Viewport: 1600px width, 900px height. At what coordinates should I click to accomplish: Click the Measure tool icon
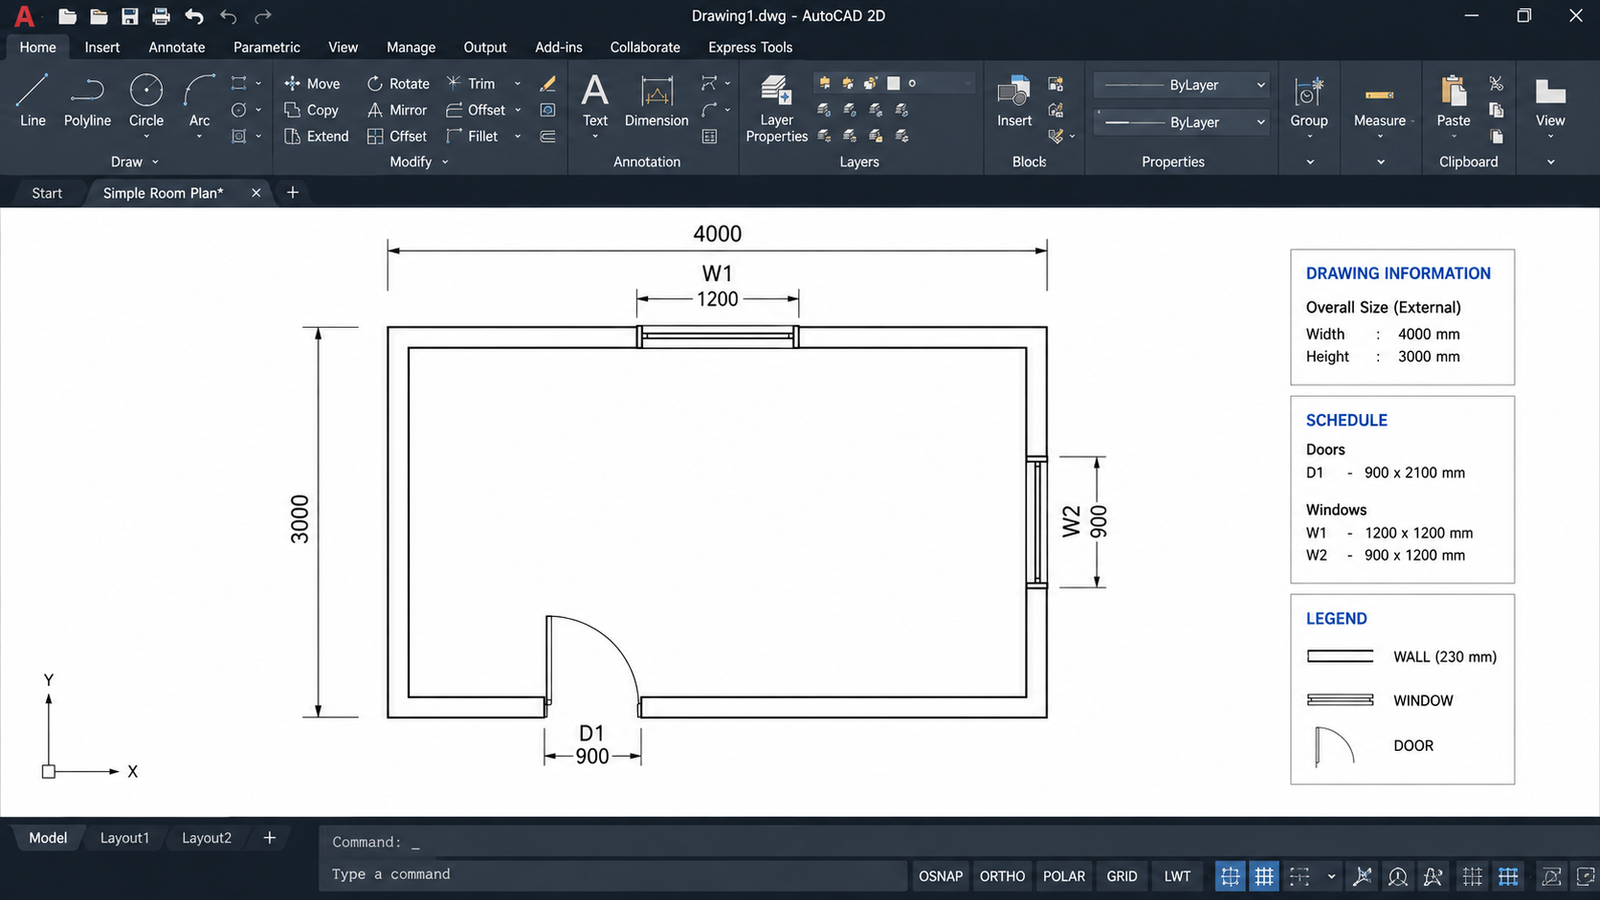tap(1379, 94)
